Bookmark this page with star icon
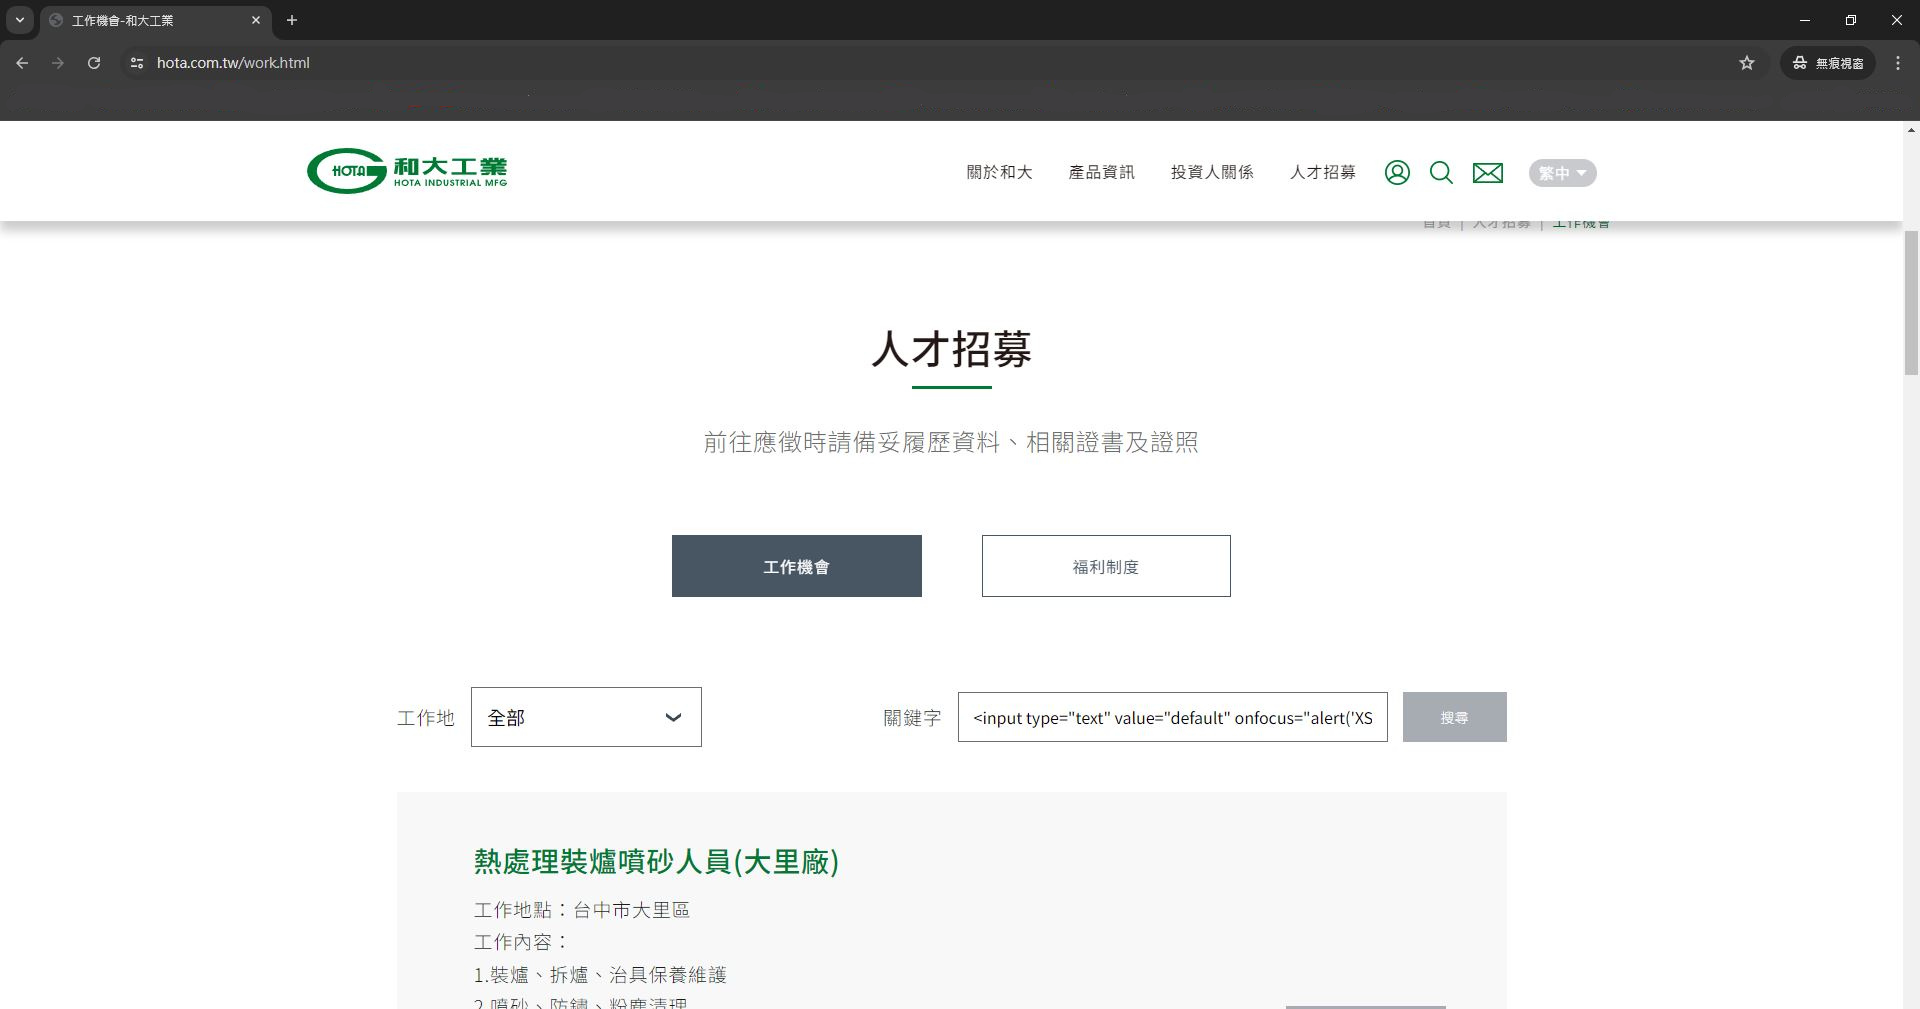Screen dimensions: 1920x1009 tap(1747, 63)
